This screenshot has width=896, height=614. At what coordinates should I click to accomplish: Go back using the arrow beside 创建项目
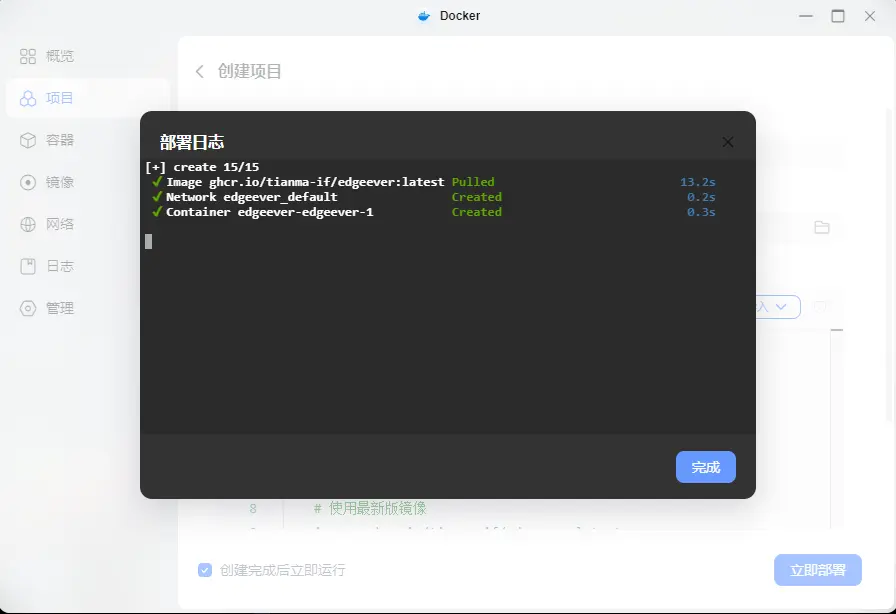[199, 71]
